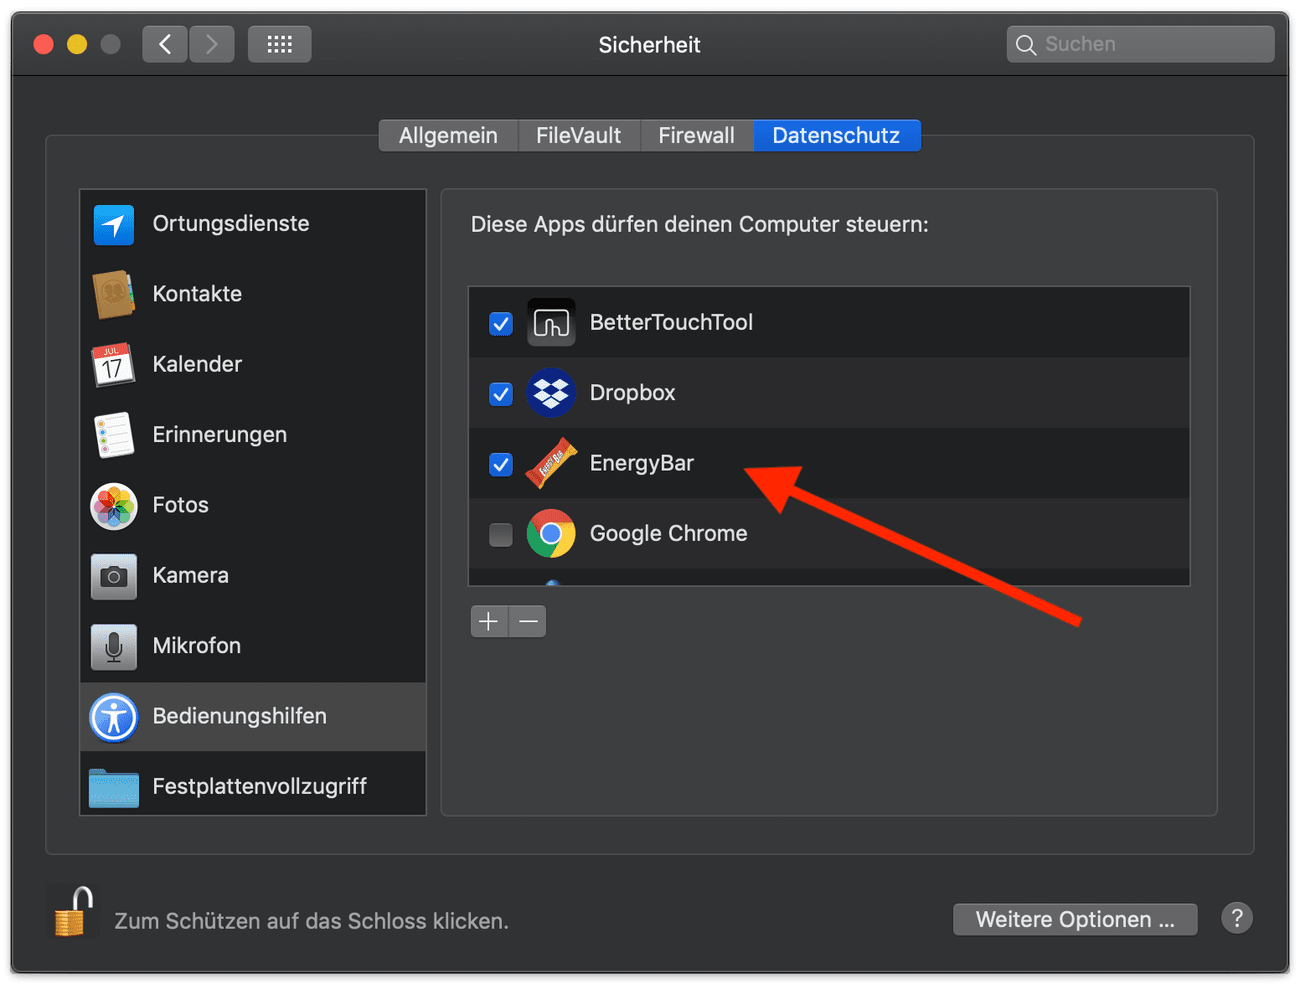
Task: Select Kontakte label in sidebar
Action: coord(197,294)
